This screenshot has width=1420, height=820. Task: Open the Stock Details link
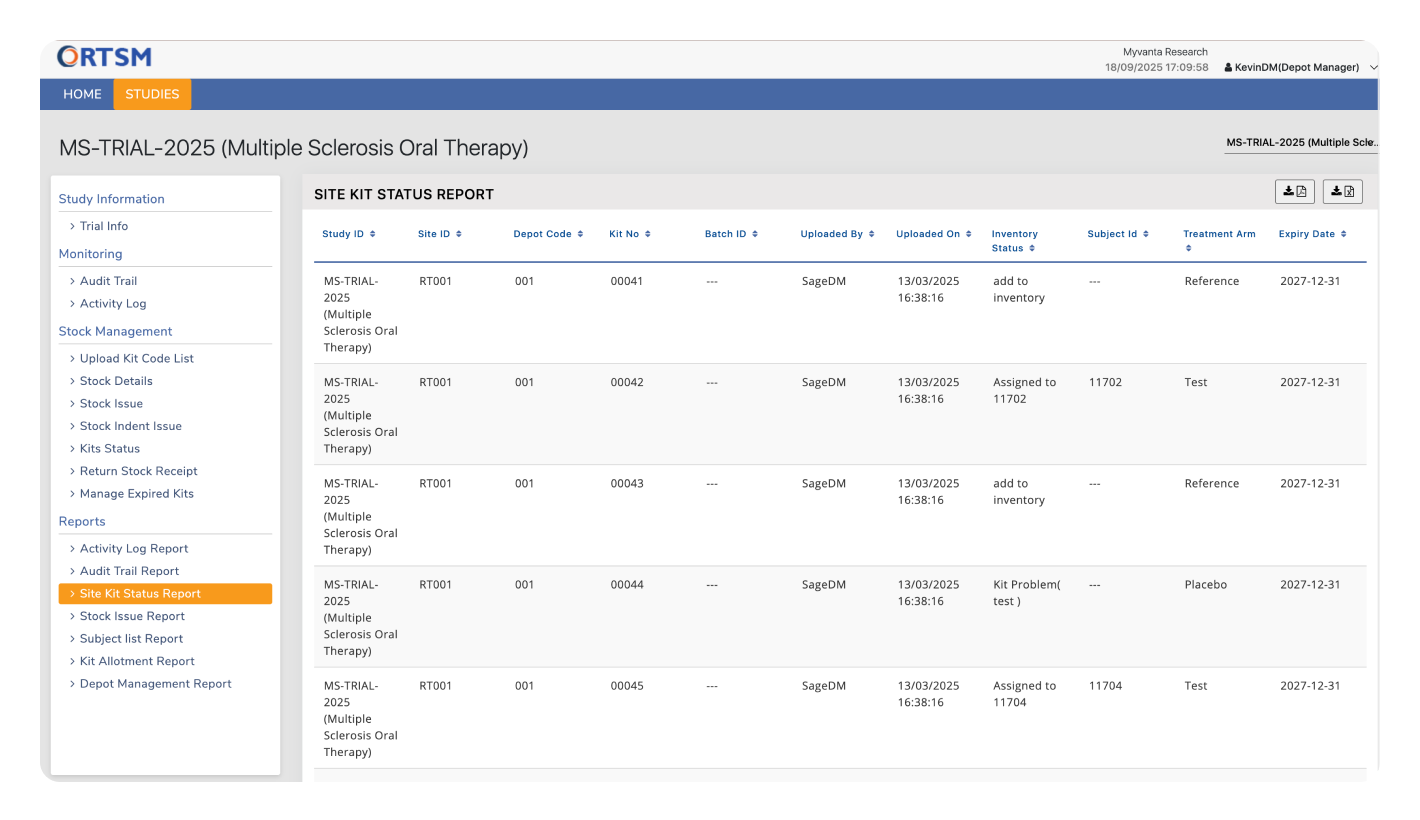116,381
